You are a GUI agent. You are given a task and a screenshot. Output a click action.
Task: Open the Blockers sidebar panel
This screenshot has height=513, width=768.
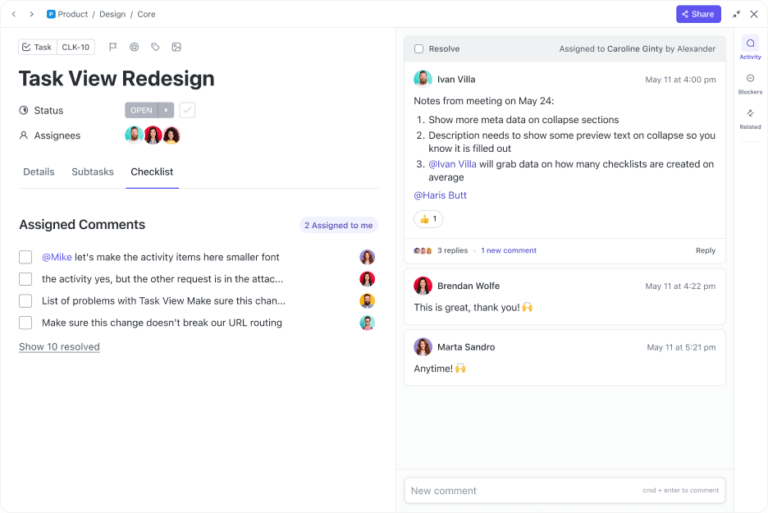[750, 83]
